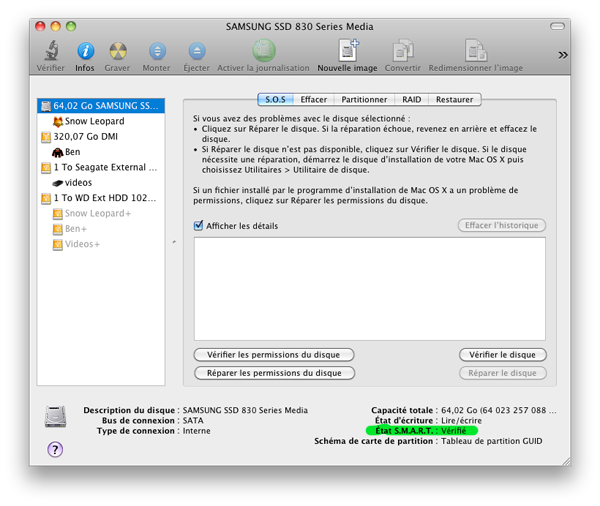Select the 64,02 Go SAMSUNG SSD disk
Viewport: 600px width, 506px height.
point(101,106)
